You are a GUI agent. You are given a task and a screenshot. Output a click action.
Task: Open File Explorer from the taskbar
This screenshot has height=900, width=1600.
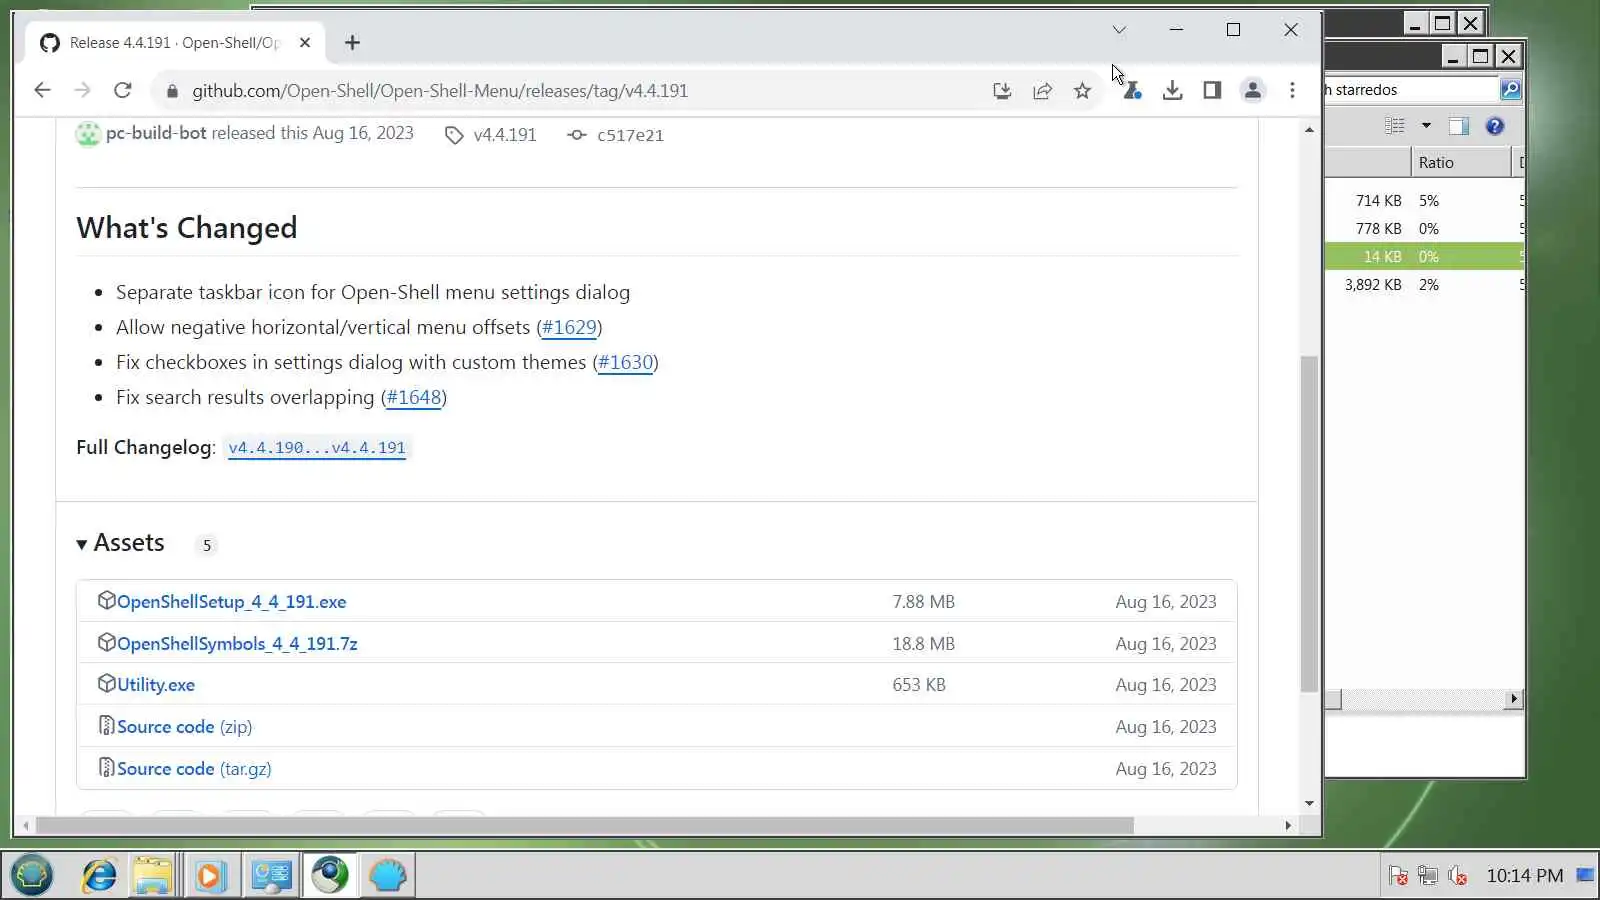point(153,876)
